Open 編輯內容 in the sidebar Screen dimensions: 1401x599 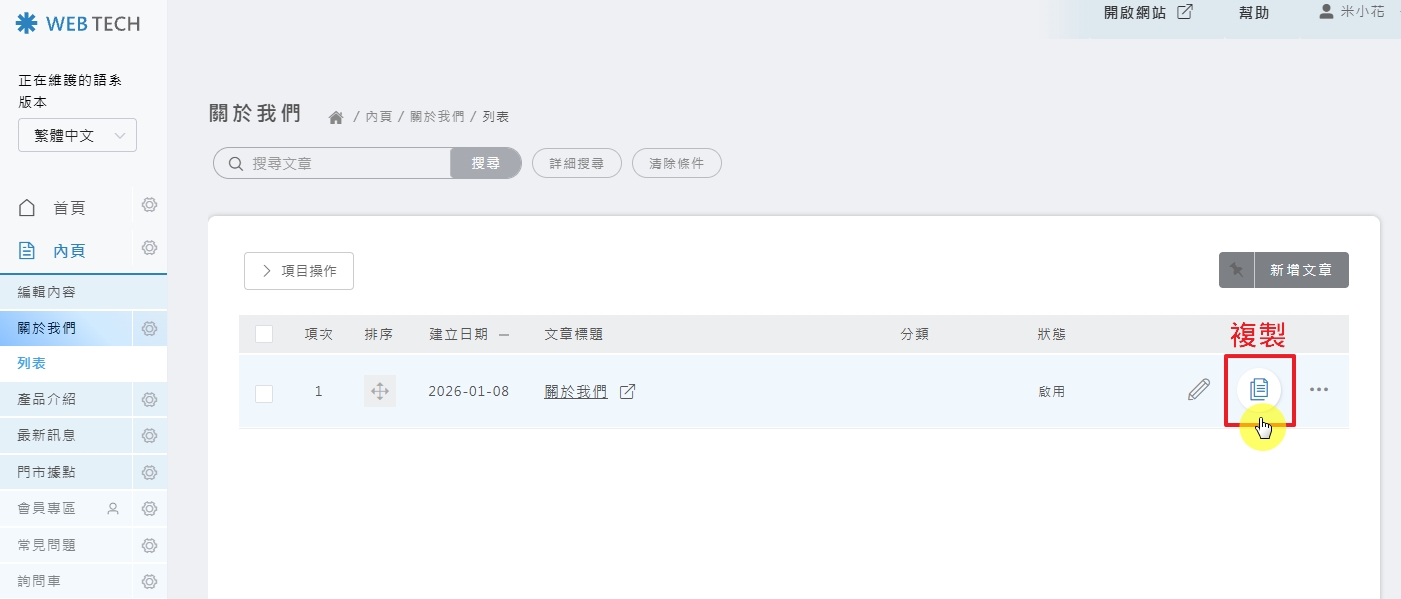click(47, 292)
